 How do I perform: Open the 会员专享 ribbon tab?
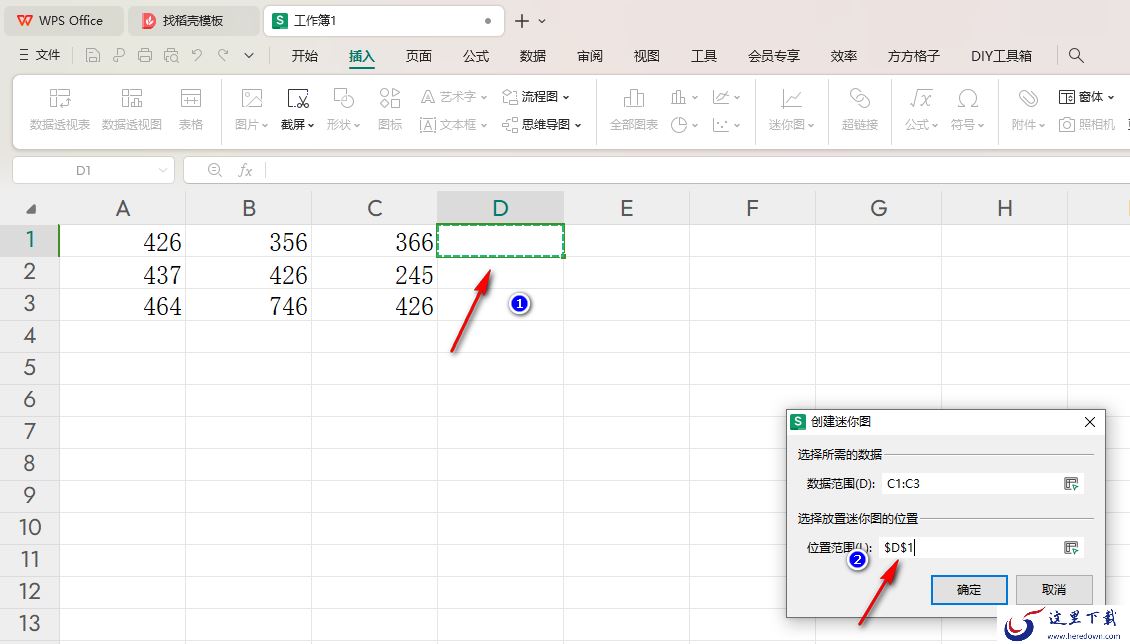[x=774, y=56]
